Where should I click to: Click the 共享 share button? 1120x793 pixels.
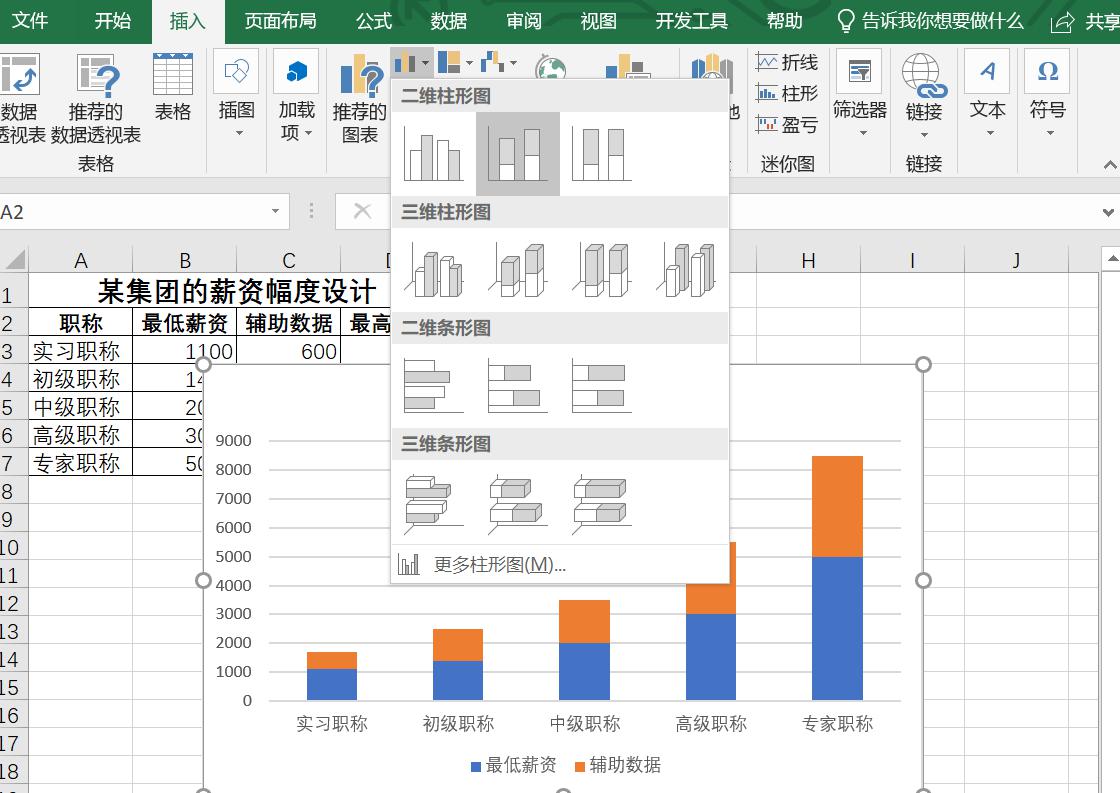click(1085, 22)
